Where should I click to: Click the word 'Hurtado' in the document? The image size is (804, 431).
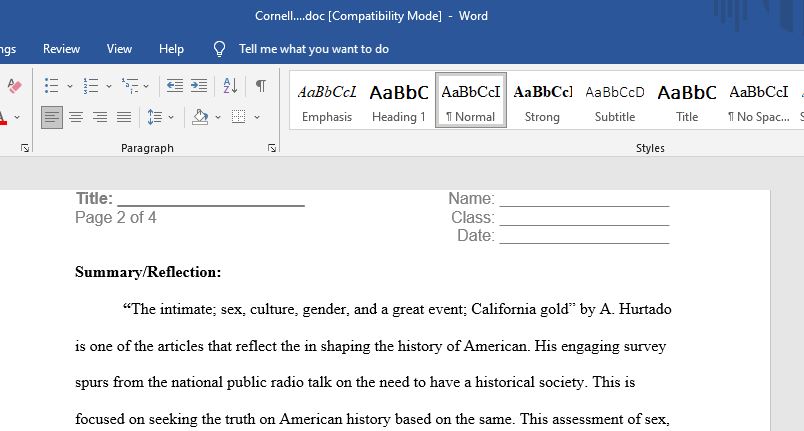point(645,309)
